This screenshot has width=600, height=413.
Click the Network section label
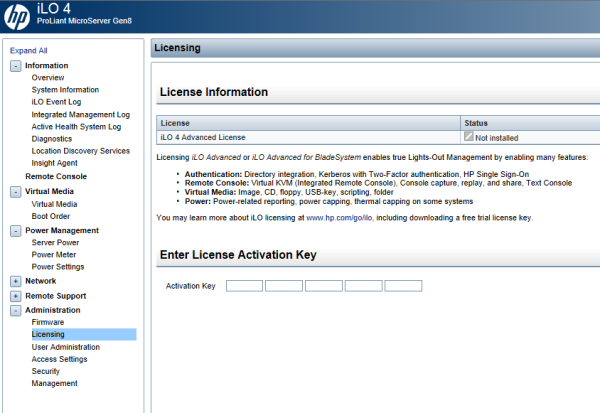click(41, 281)
